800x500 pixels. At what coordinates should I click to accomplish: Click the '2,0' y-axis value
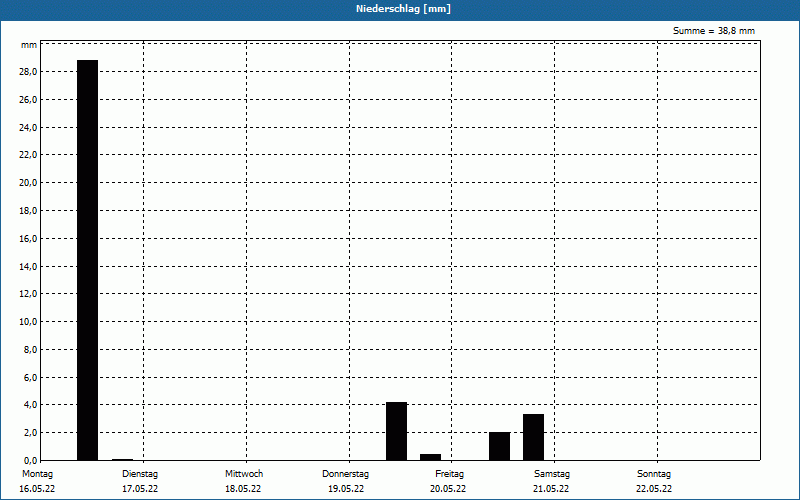[x=30, y=433]
